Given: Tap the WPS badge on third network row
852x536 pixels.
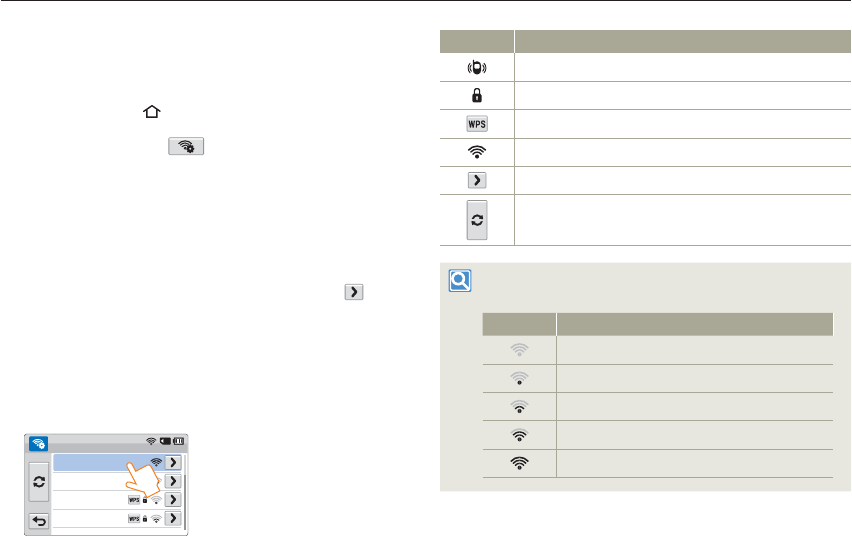Looking at the screenshot, I should point(134,500).
